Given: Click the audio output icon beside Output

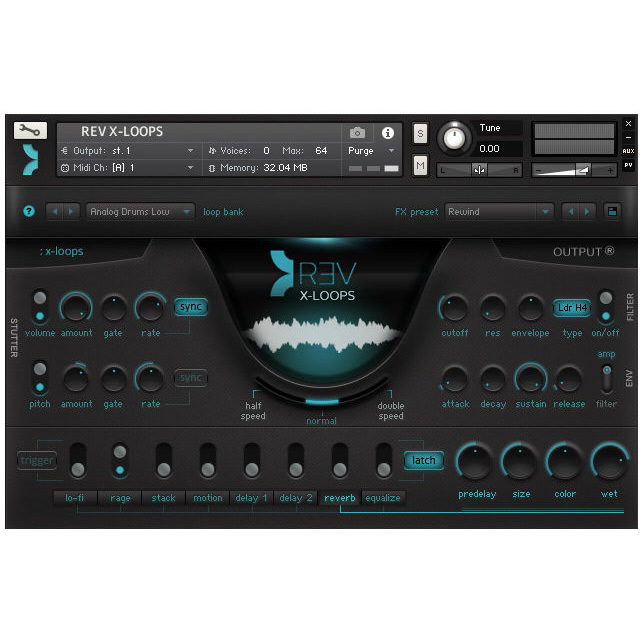Looking at the screenshot, I should pyautogui.click(x=64, y=150).
